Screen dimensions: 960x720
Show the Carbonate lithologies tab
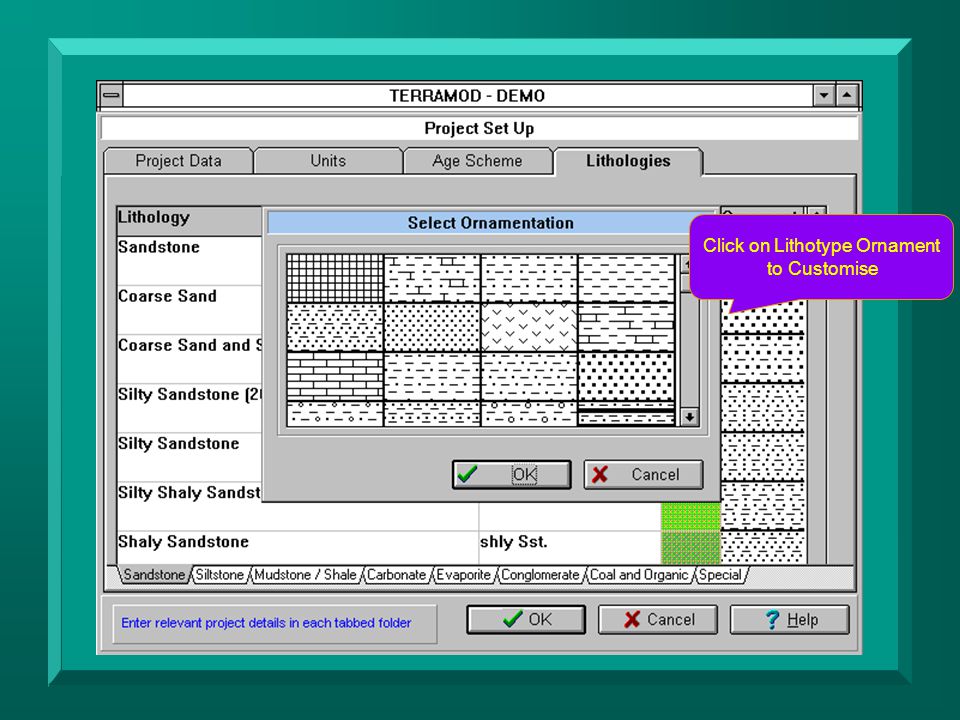396,575
